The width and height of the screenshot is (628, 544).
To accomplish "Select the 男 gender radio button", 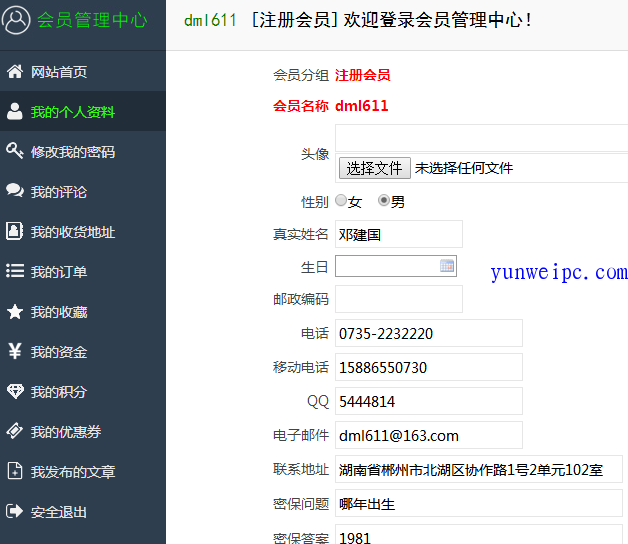I will 384,201.
